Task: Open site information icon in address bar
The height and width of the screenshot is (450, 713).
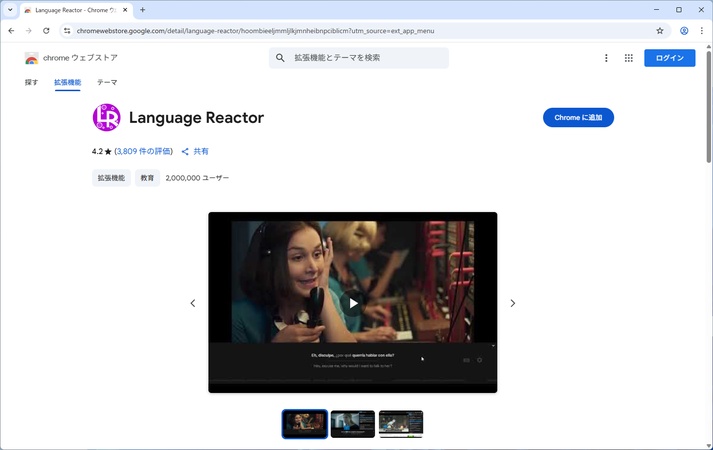Action: [67, 31]
